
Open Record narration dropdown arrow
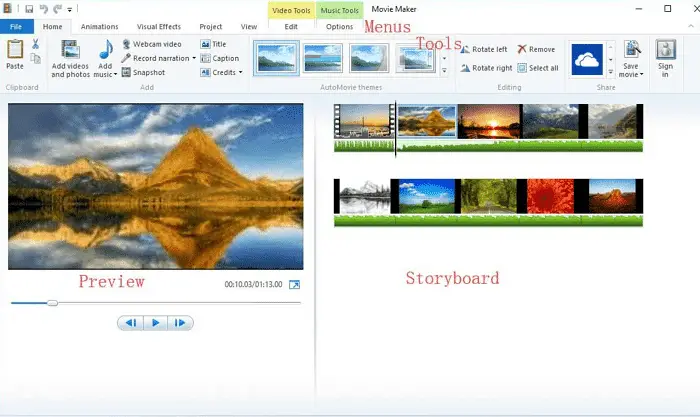tap(194, 58)
